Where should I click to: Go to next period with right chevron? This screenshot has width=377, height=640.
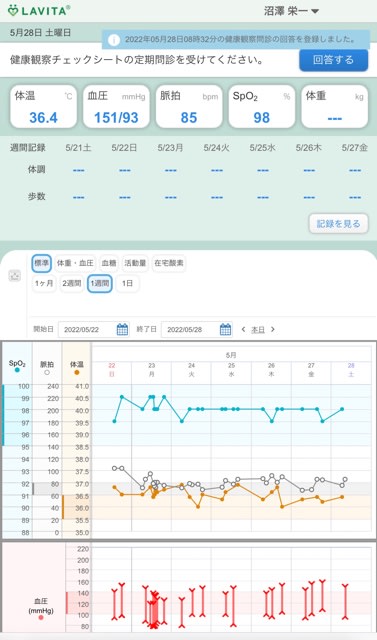pyautogui.click(x=273, y=329)
